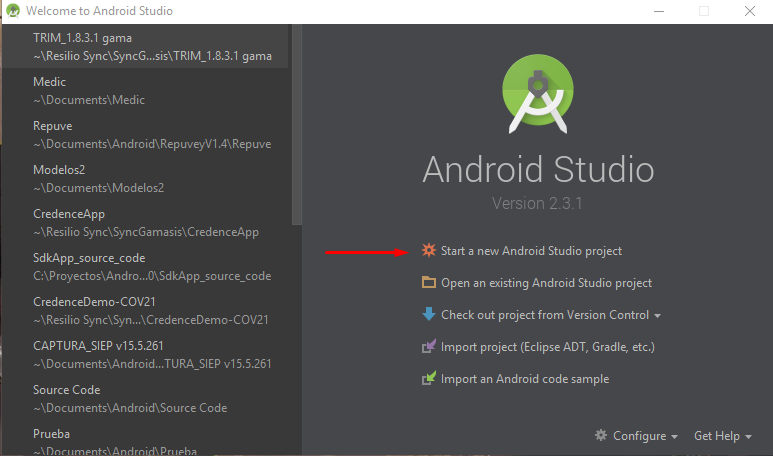Open an existing Android Studio project
Image resolution: width=773 pixels, height=456 pixels.
[546, 283]
